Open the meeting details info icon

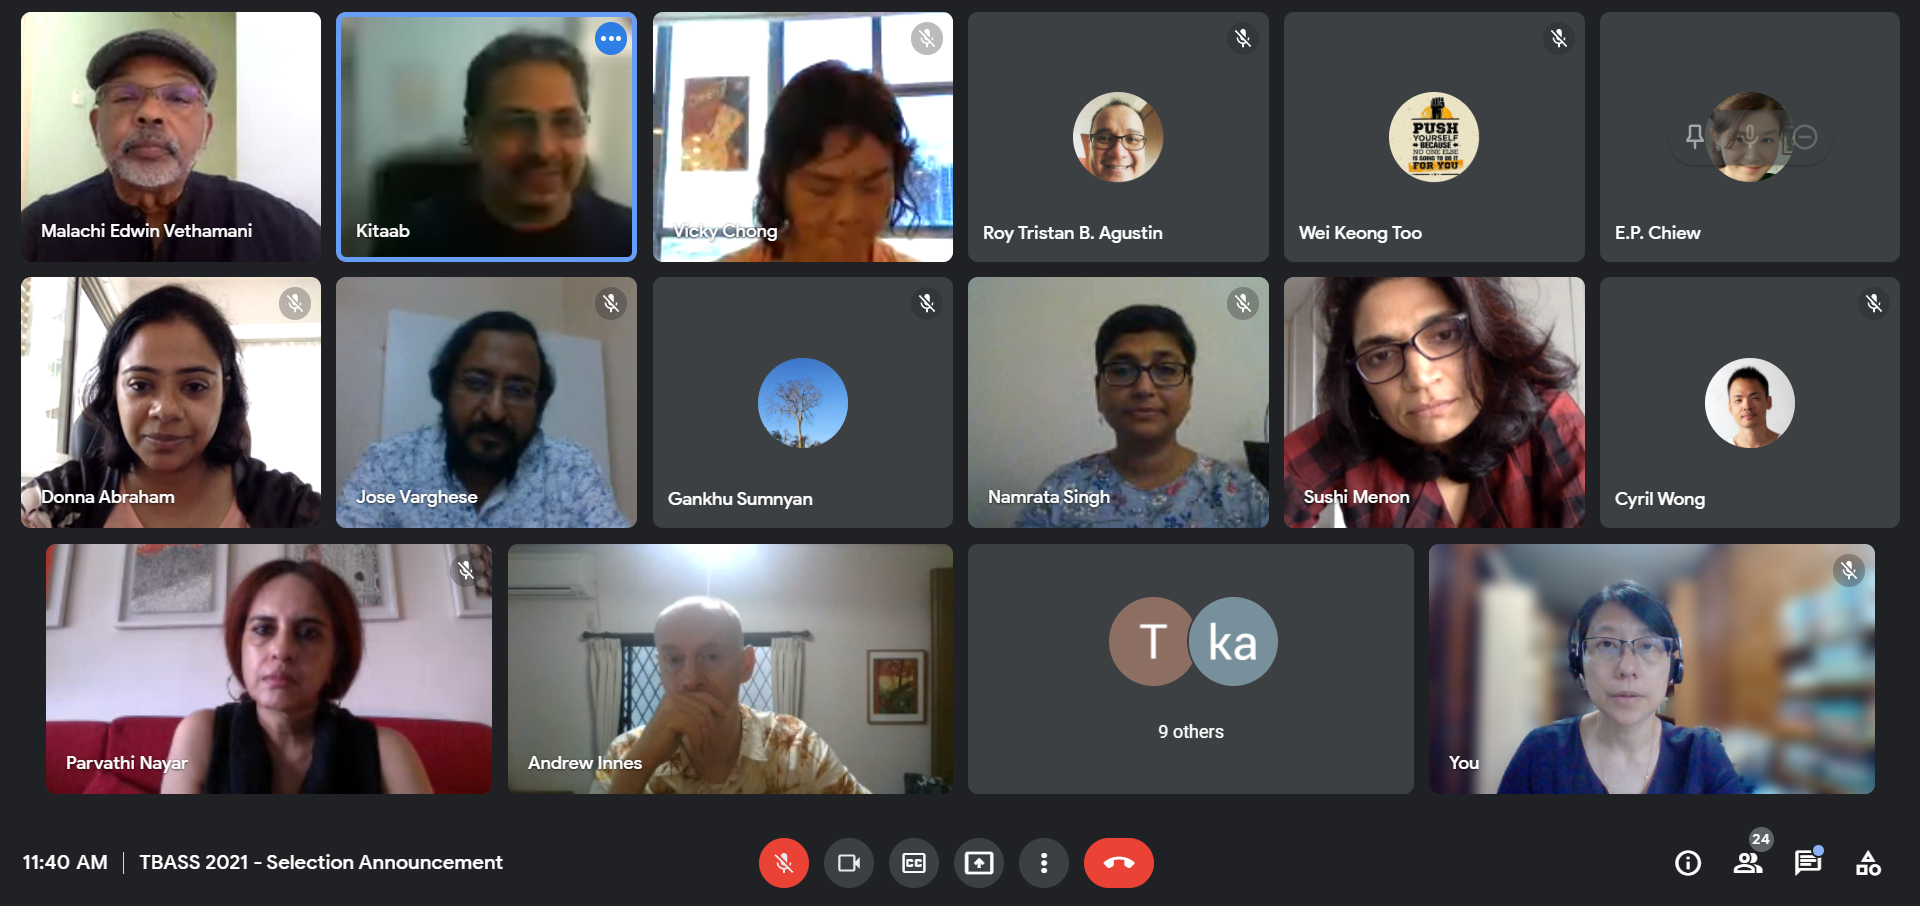click(x=1687, y=863)
